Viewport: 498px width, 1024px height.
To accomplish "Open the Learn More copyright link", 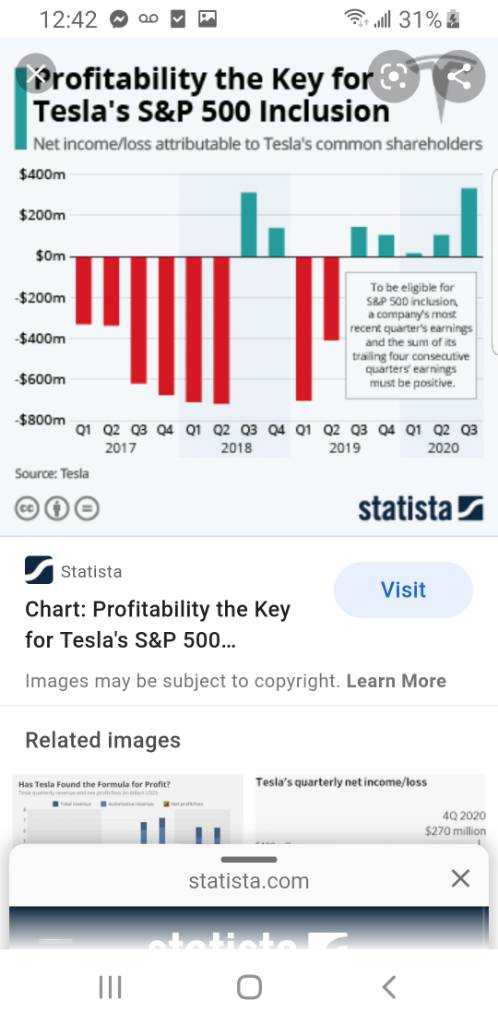I will click(x=396, y=681).
